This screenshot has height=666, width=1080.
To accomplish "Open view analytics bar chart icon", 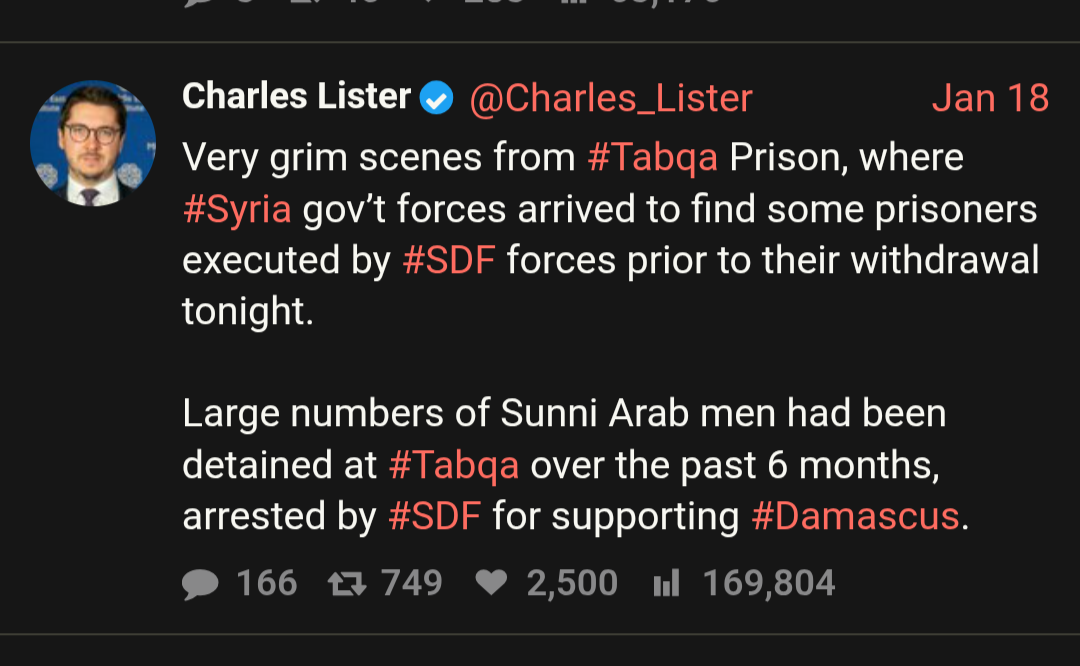I will [666, 584].
